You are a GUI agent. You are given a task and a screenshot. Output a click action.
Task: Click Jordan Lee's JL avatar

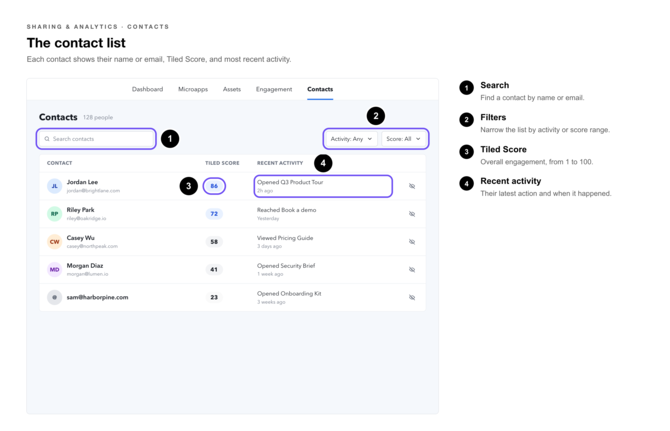(x=54, y=186)
